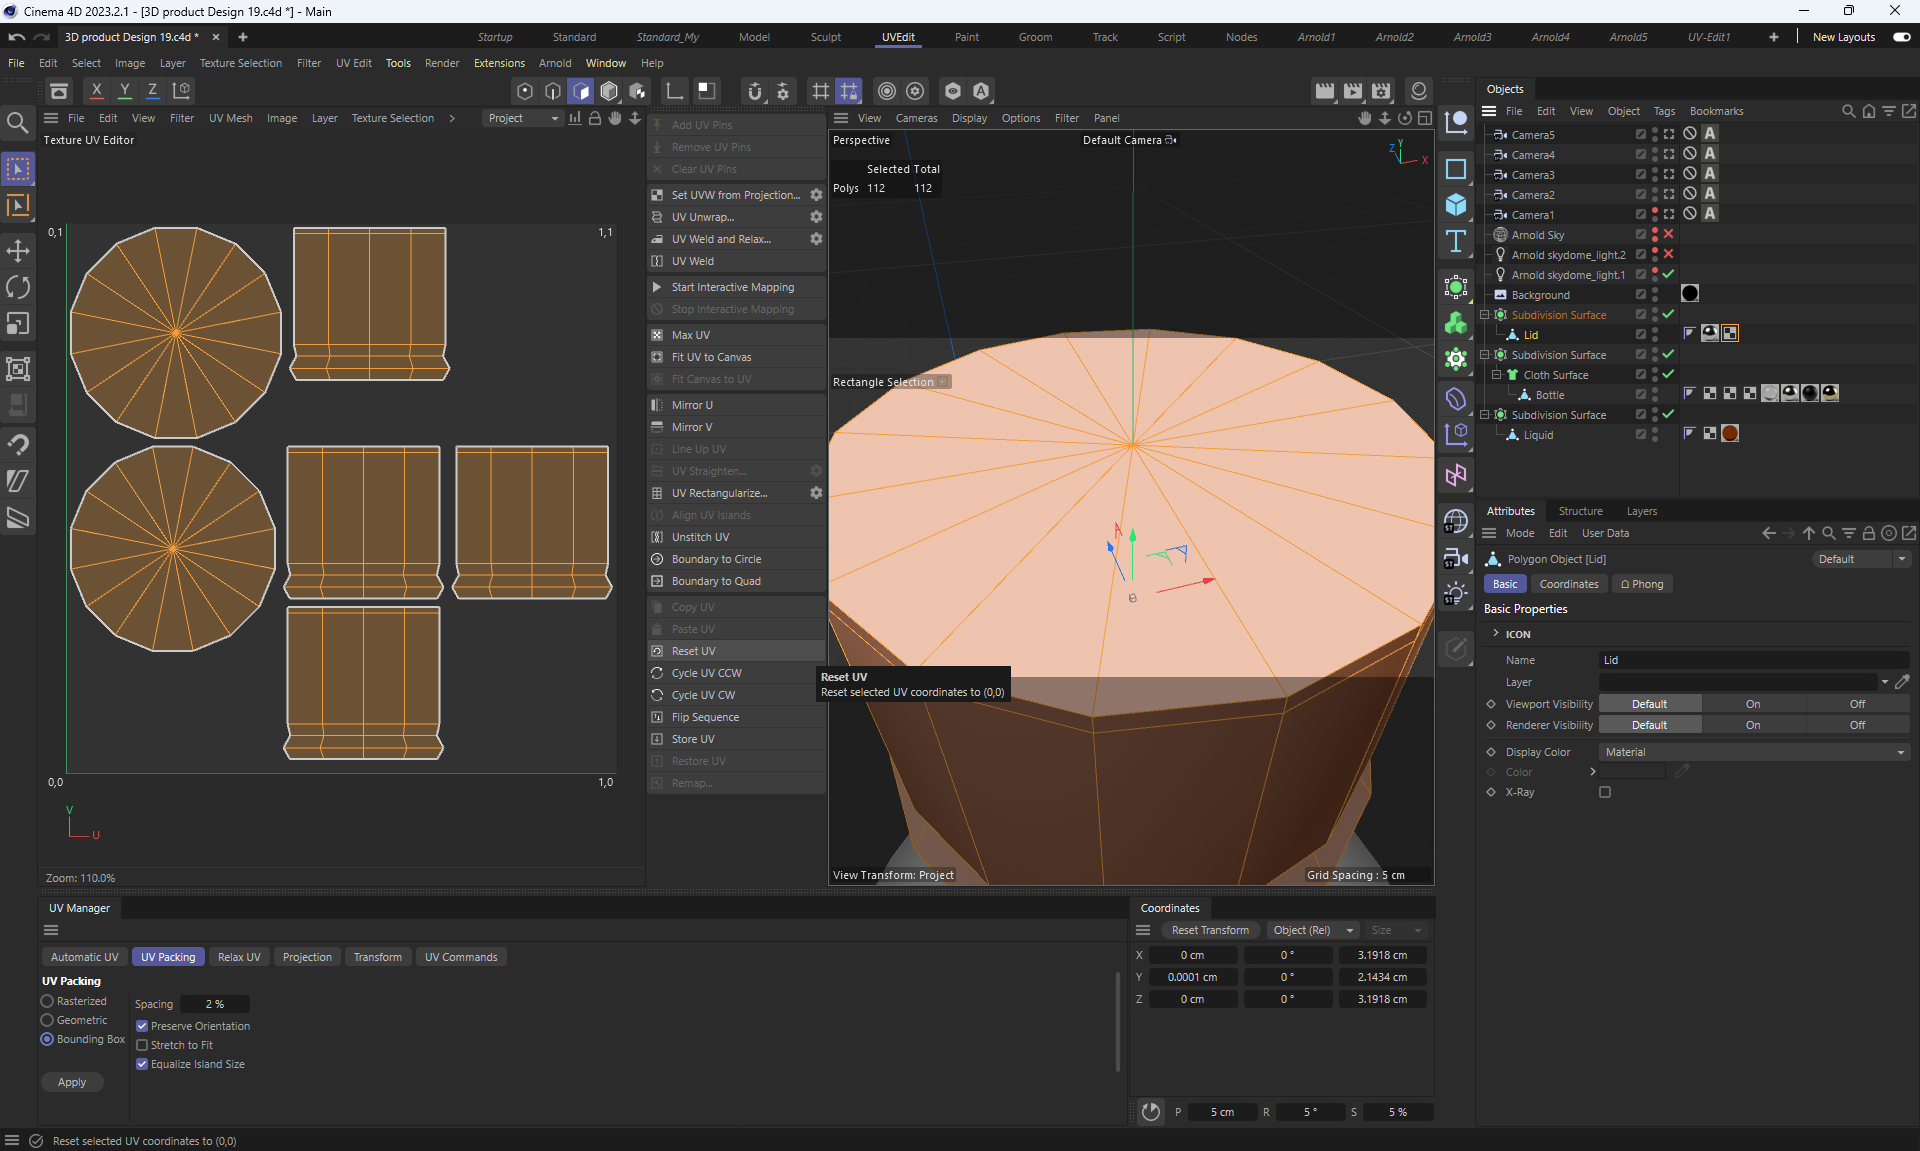Viewport: 1920px width, 1151px height.
Task: Click the Y axis lock icon
Action: tap(125, 90)
